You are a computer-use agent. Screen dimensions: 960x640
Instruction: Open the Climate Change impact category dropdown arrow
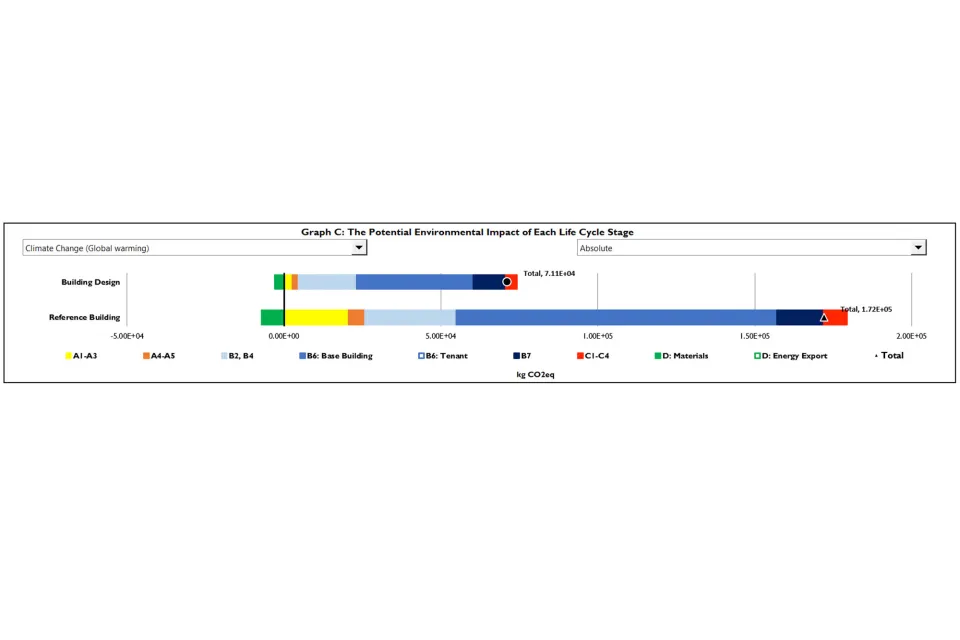pos(359,248)
